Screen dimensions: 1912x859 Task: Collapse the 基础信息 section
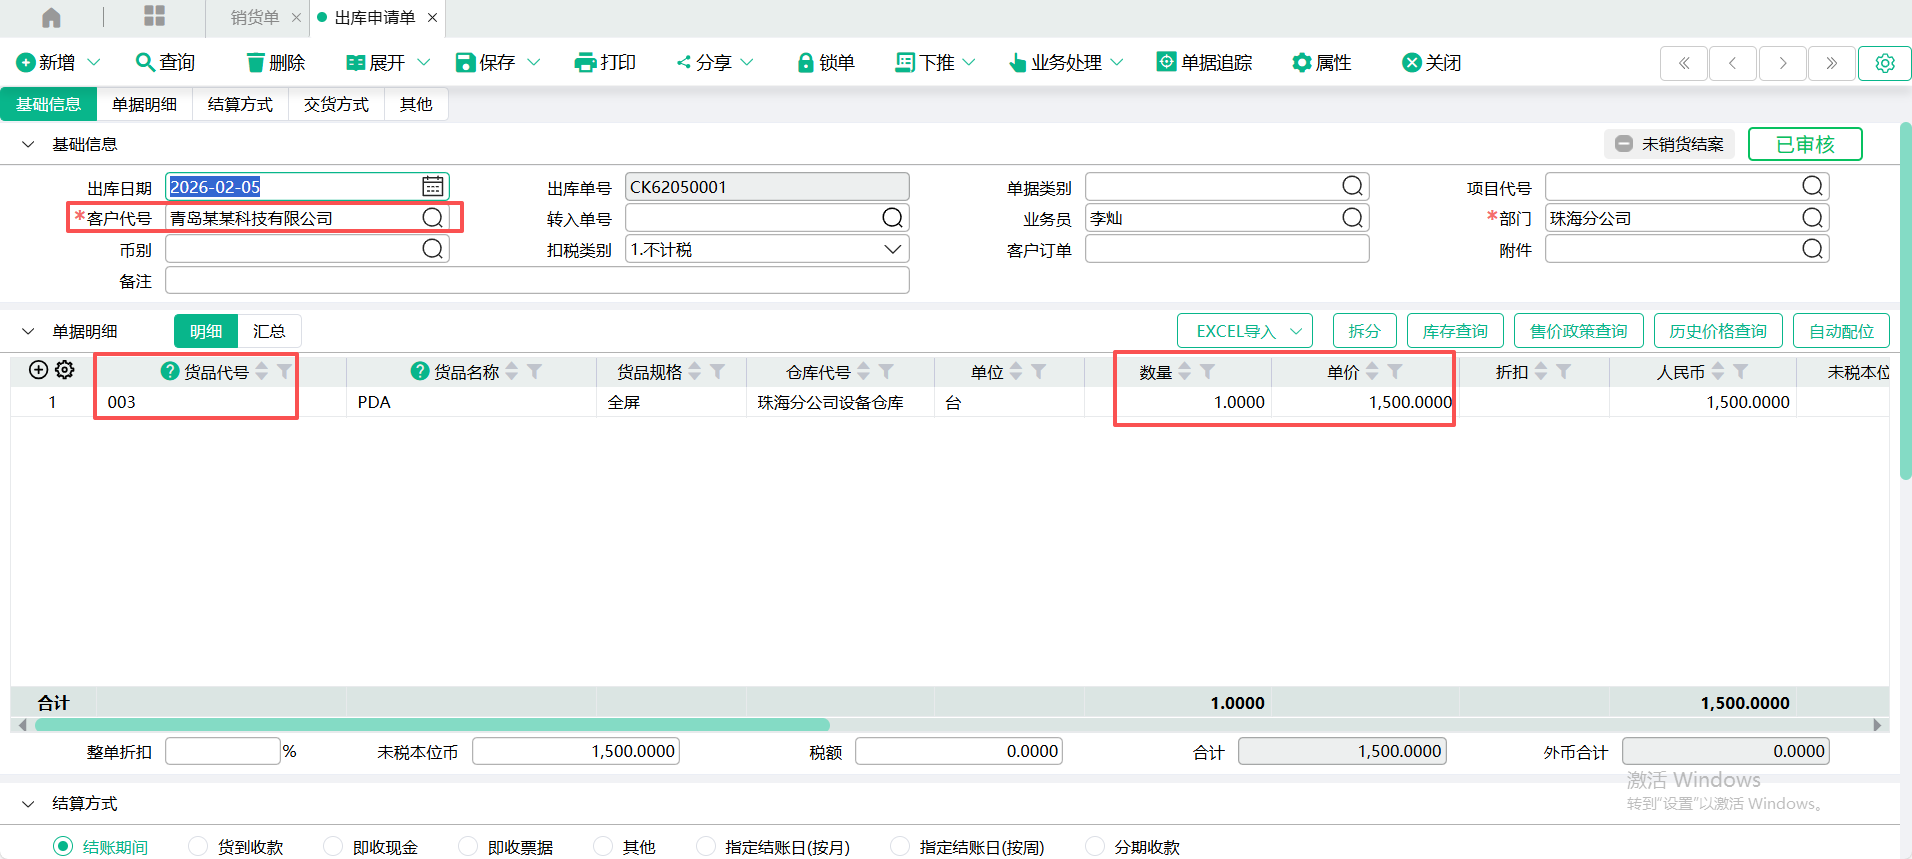pos(28,144)
